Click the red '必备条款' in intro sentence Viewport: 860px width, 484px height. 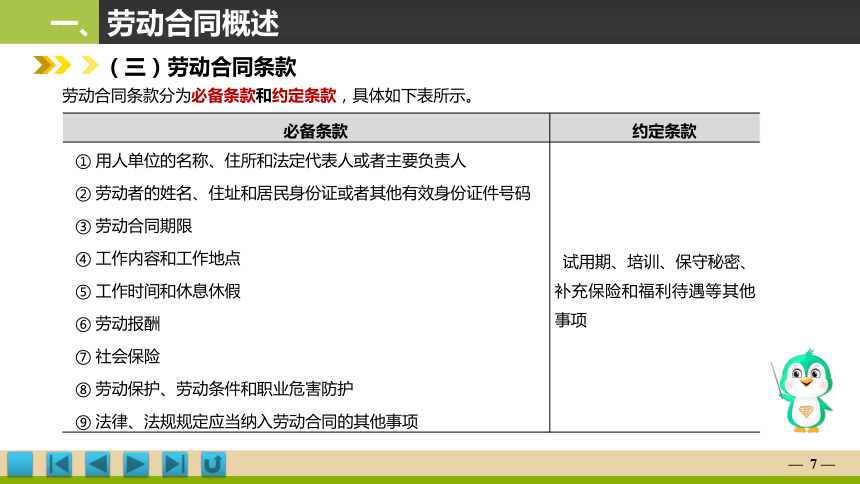pyautogui.click(x=223, y=95)
